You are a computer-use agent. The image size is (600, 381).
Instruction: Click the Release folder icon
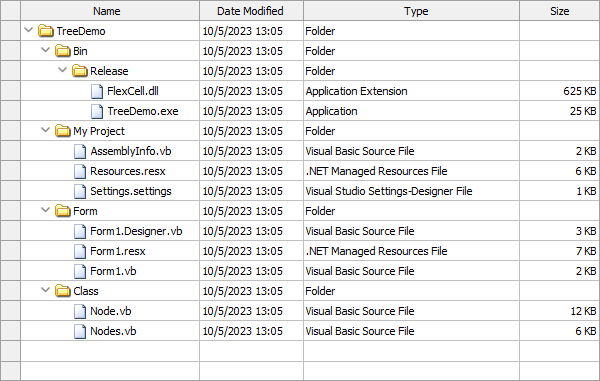(80, 71)
